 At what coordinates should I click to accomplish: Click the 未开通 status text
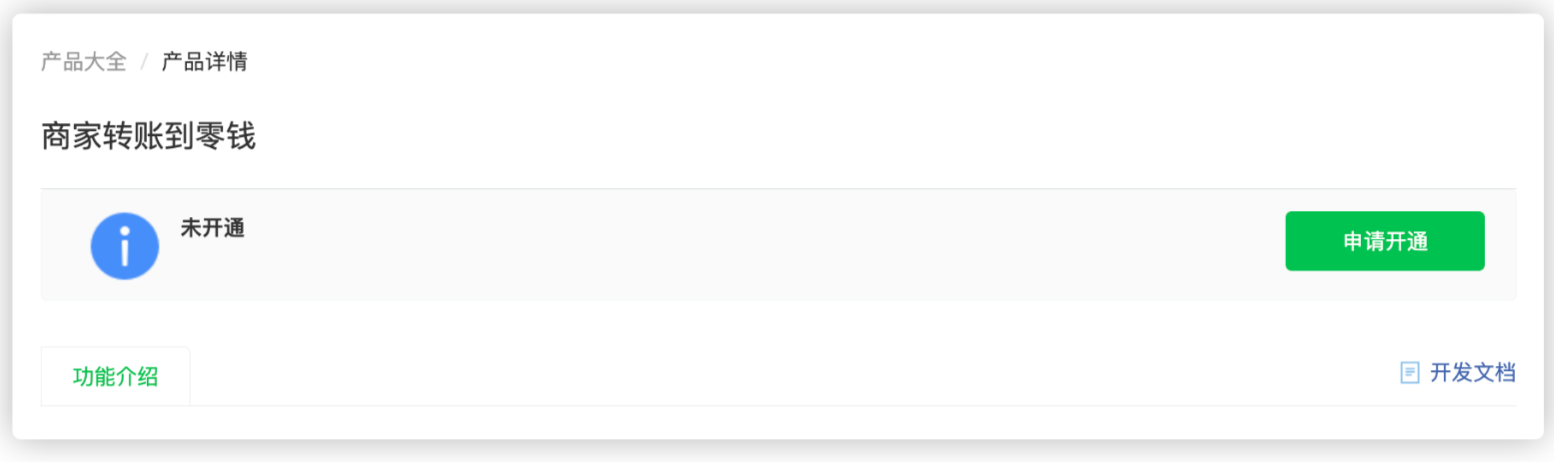(212, 228)
